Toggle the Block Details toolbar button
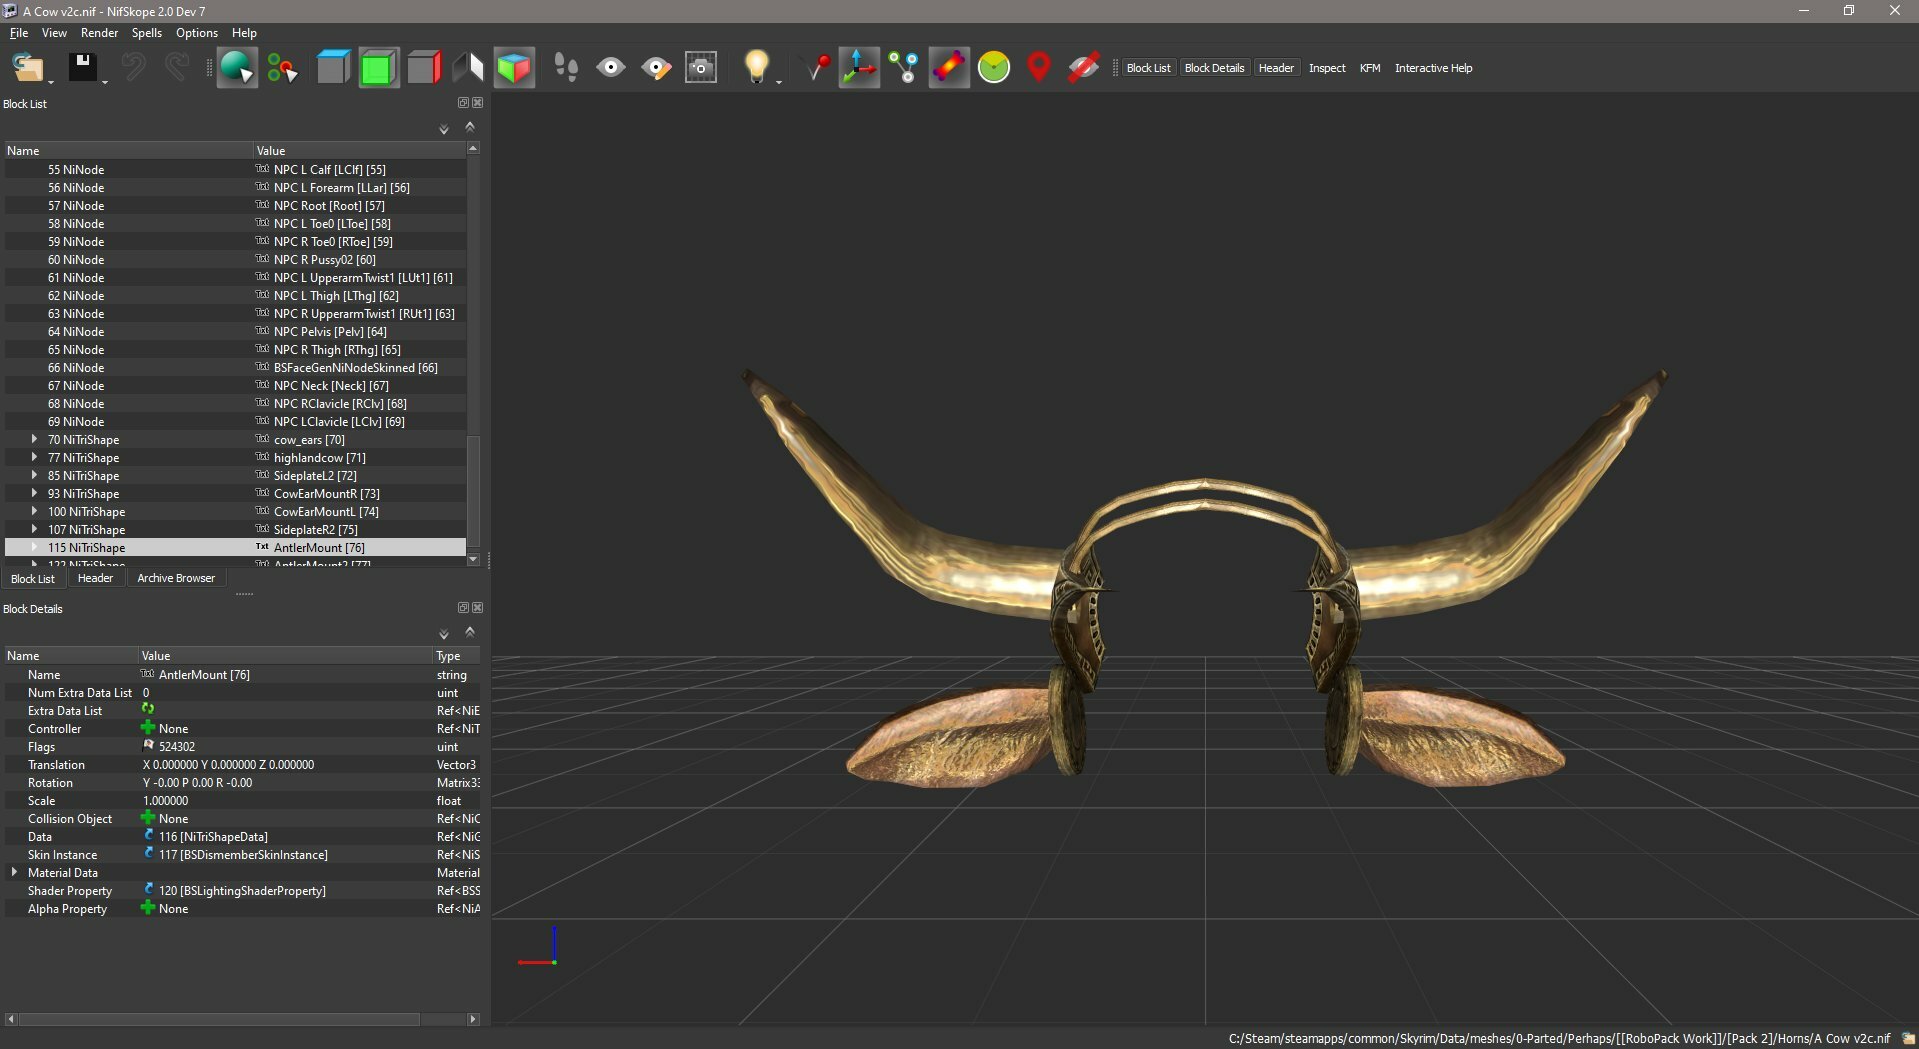Viewport: 1919px width, 1049px height. click(1214, 68)
